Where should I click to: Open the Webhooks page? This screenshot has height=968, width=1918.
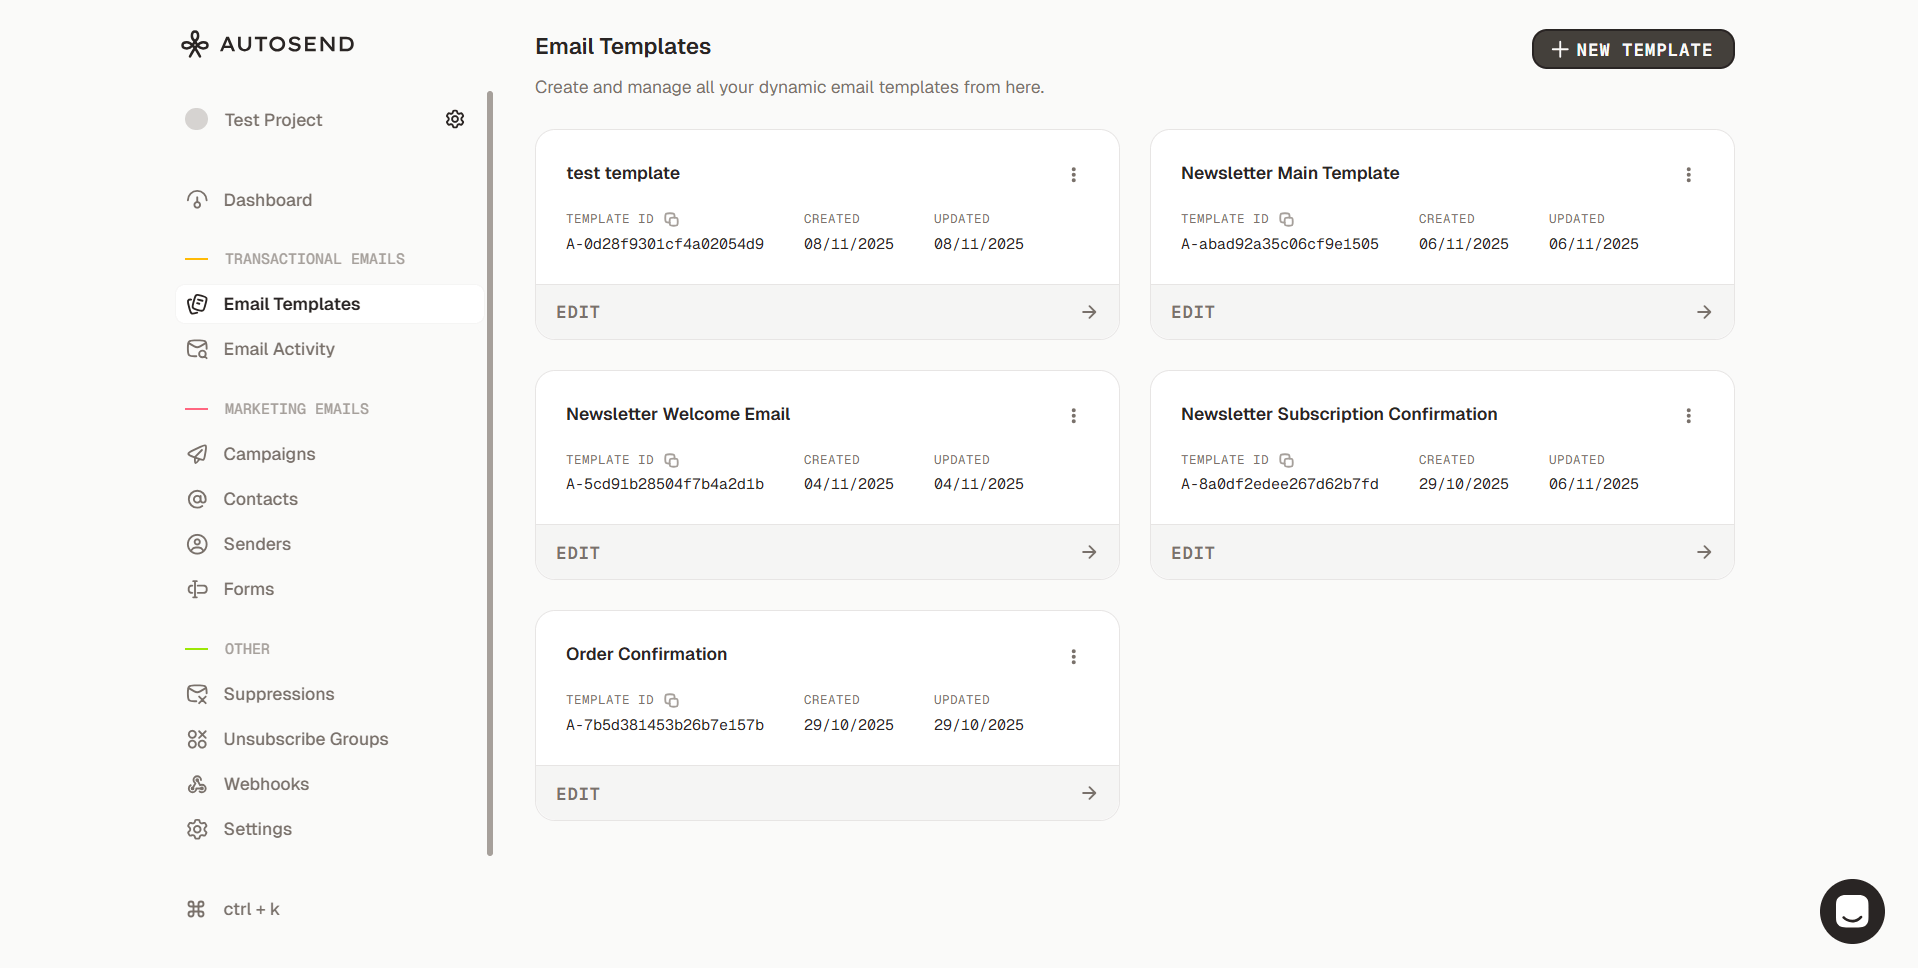265,783
